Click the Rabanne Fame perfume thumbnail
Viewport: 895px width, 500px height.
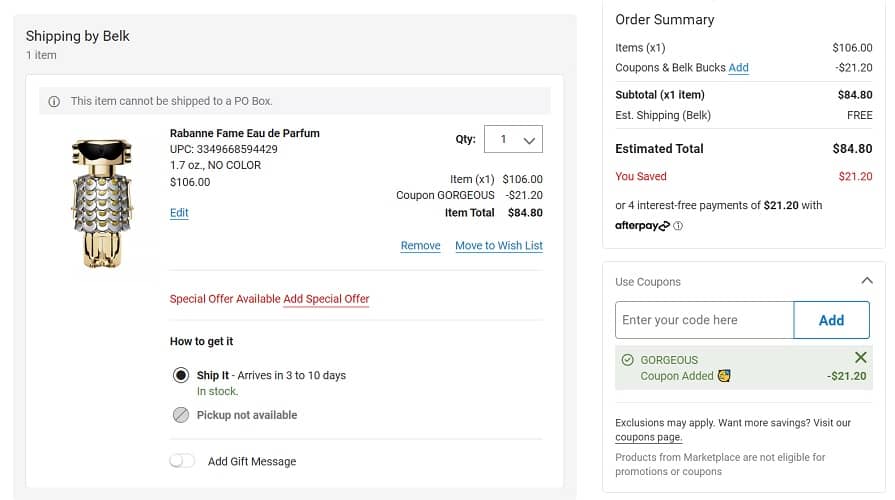[x=102, y=203]
